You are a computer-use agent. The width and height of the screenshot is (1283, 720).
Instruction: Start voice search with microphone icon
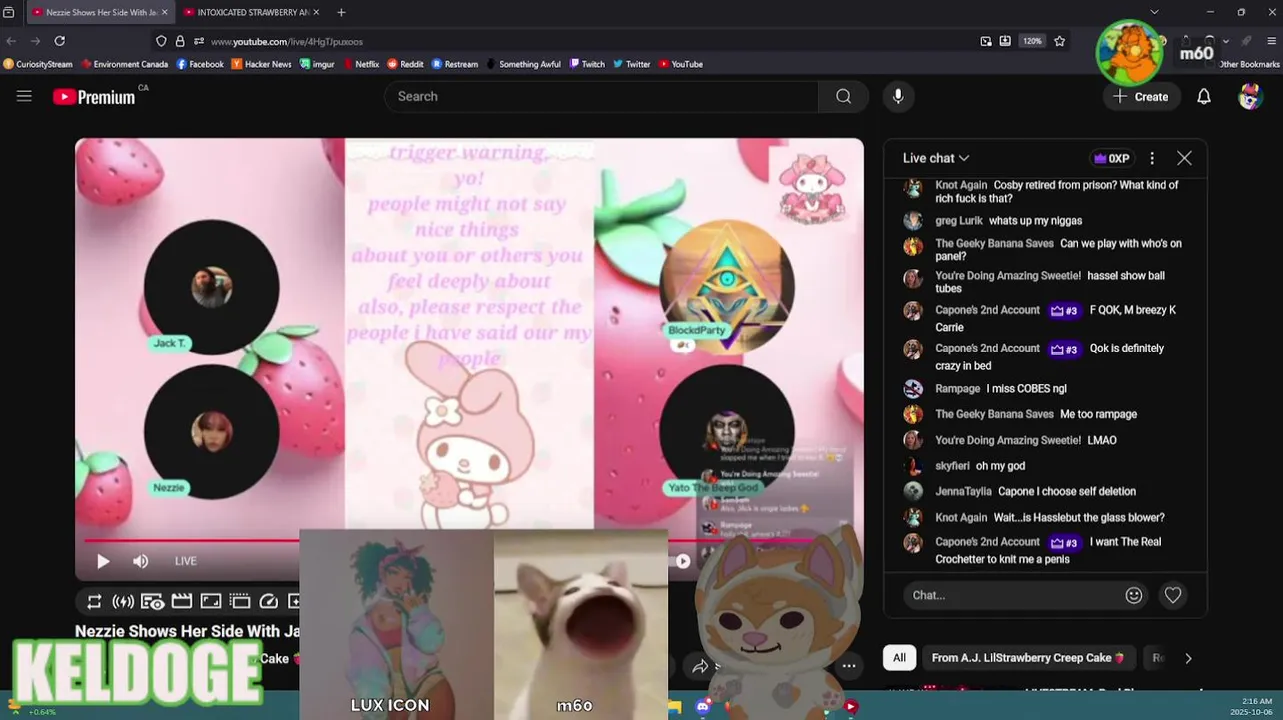pyautogui.click(x=898, y=96)
